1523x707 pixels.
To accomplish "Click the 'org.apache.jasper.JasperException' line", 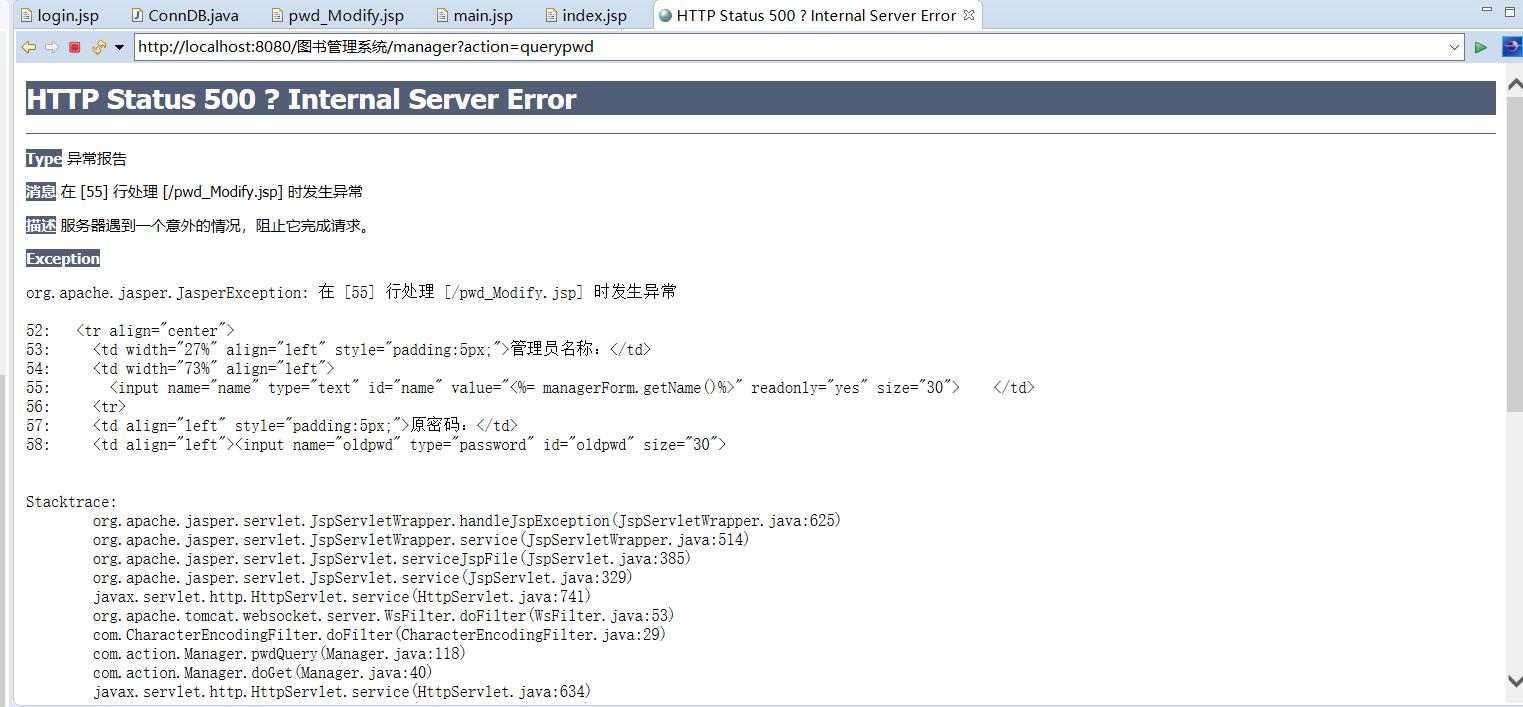I will tap(351, 292).
